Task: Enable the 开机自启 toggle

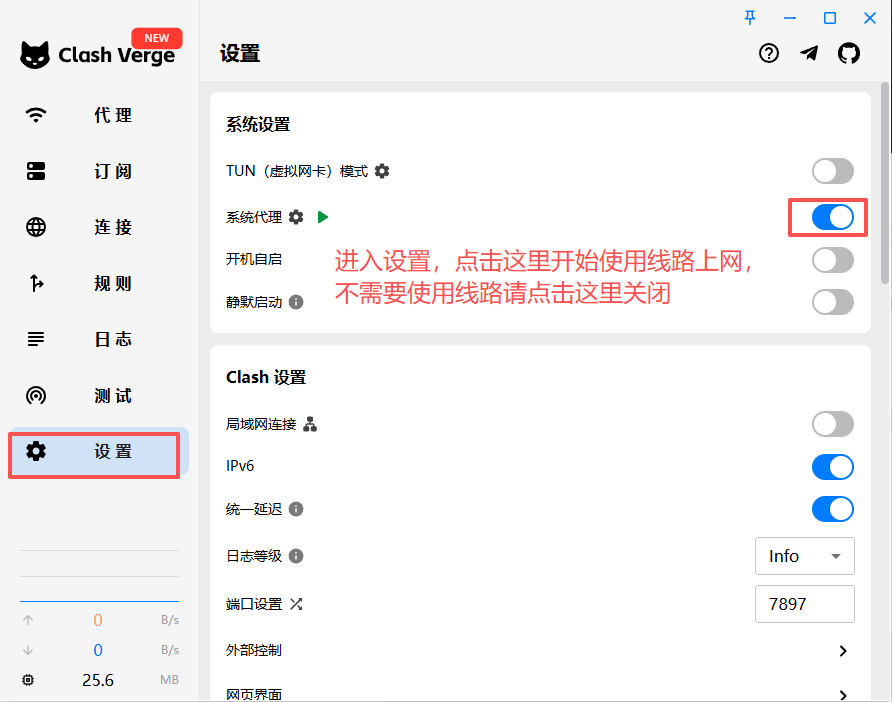Action: click(x=832, y=260)
